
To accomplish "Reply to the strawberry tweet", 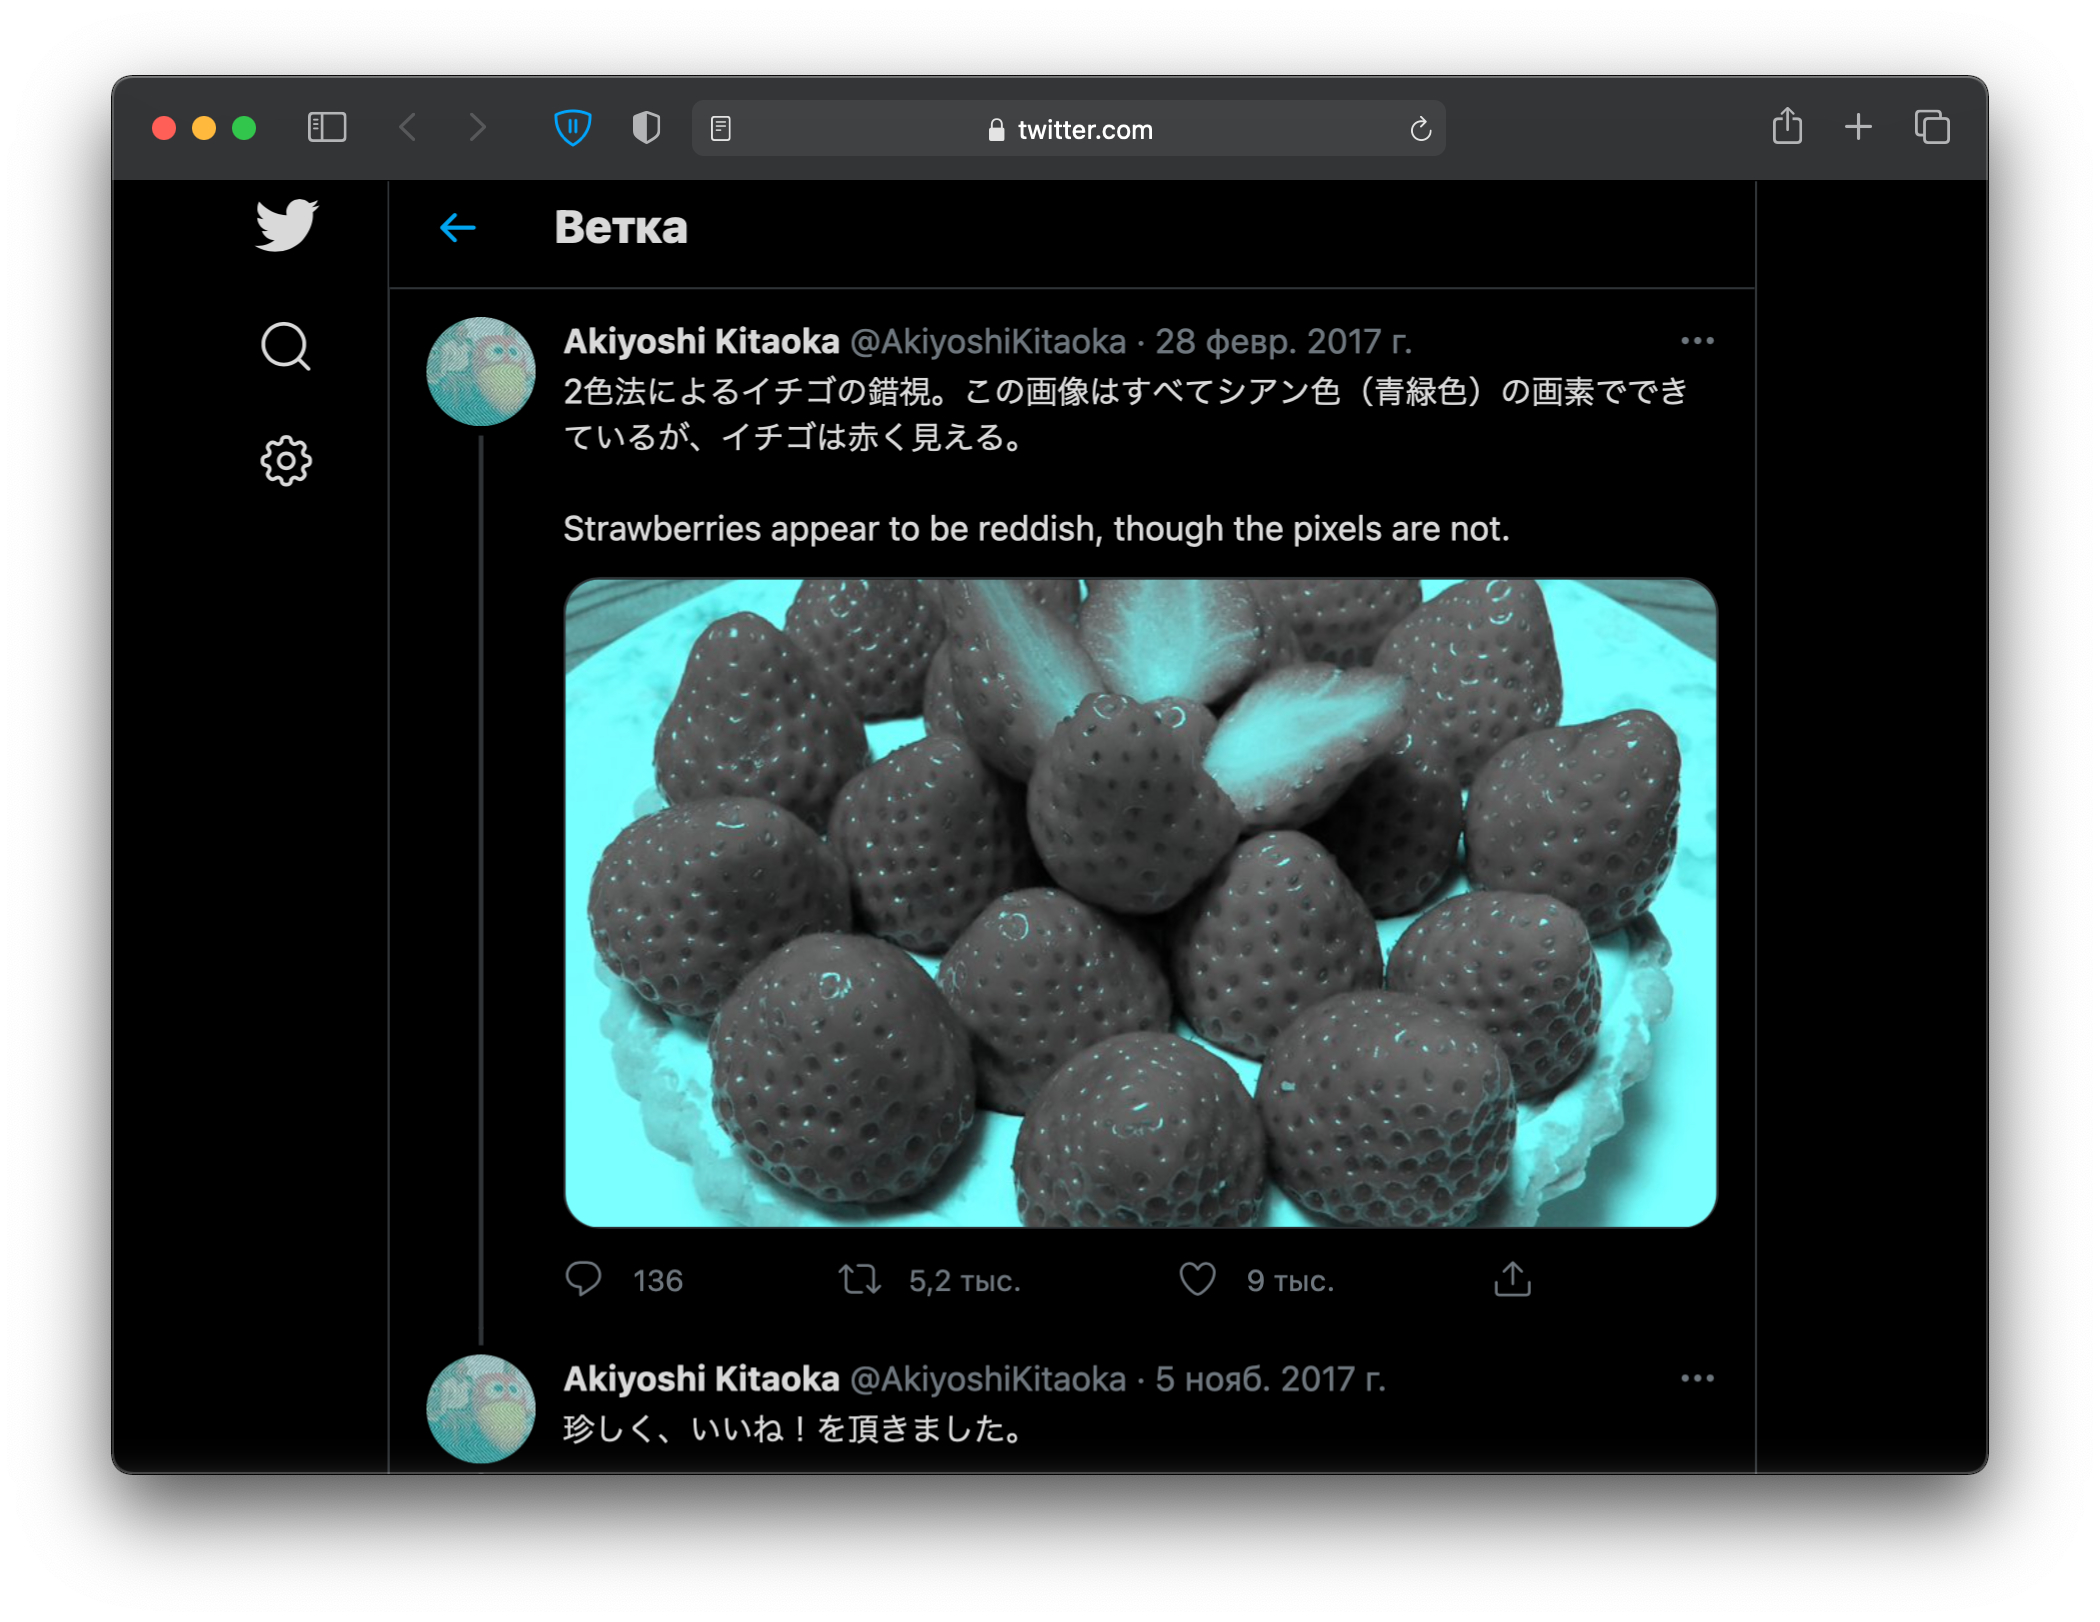I will [583, 1279].
